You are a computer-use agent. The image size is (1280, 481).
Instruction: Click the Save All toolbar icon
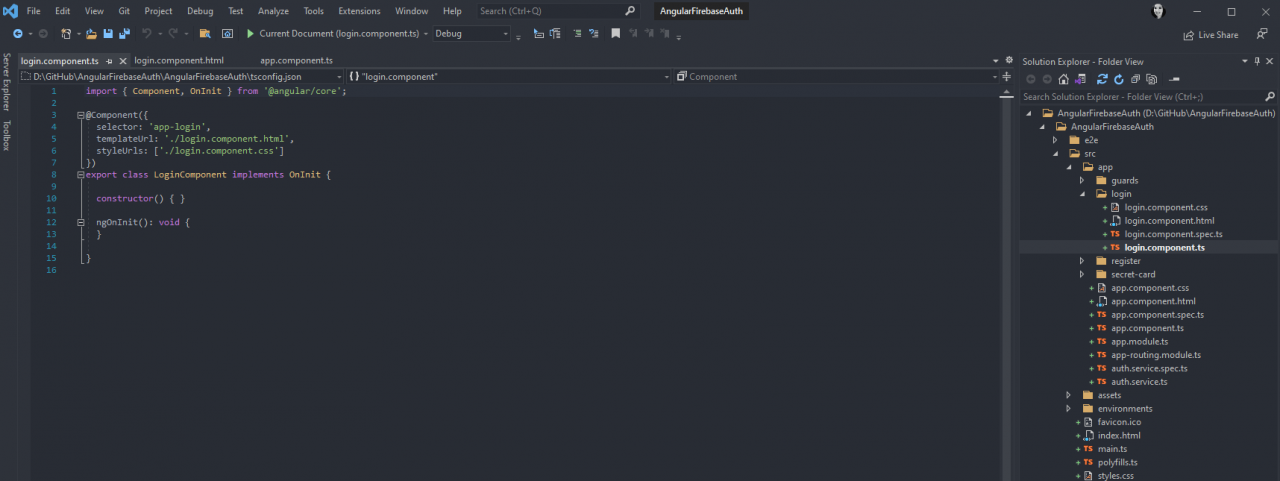[124, 34]
